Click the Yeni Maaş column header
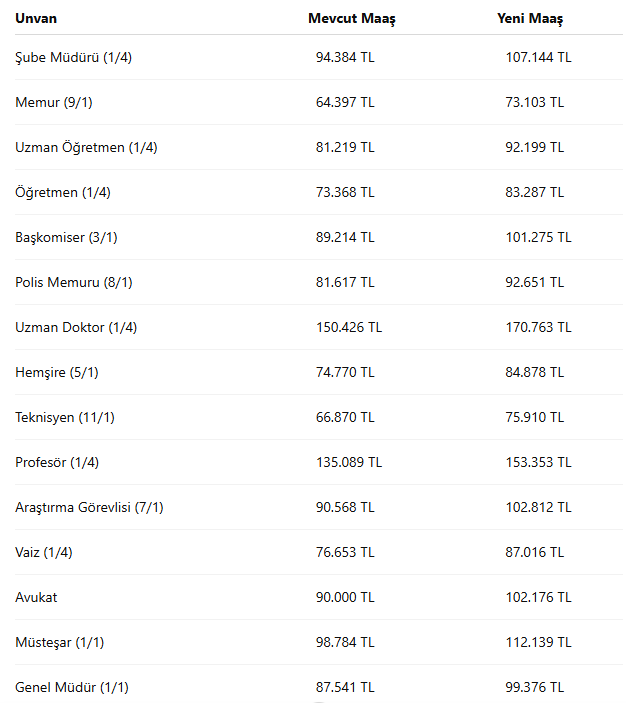Image resolution: width=626 pixels, height=703 pixels. 530,19
